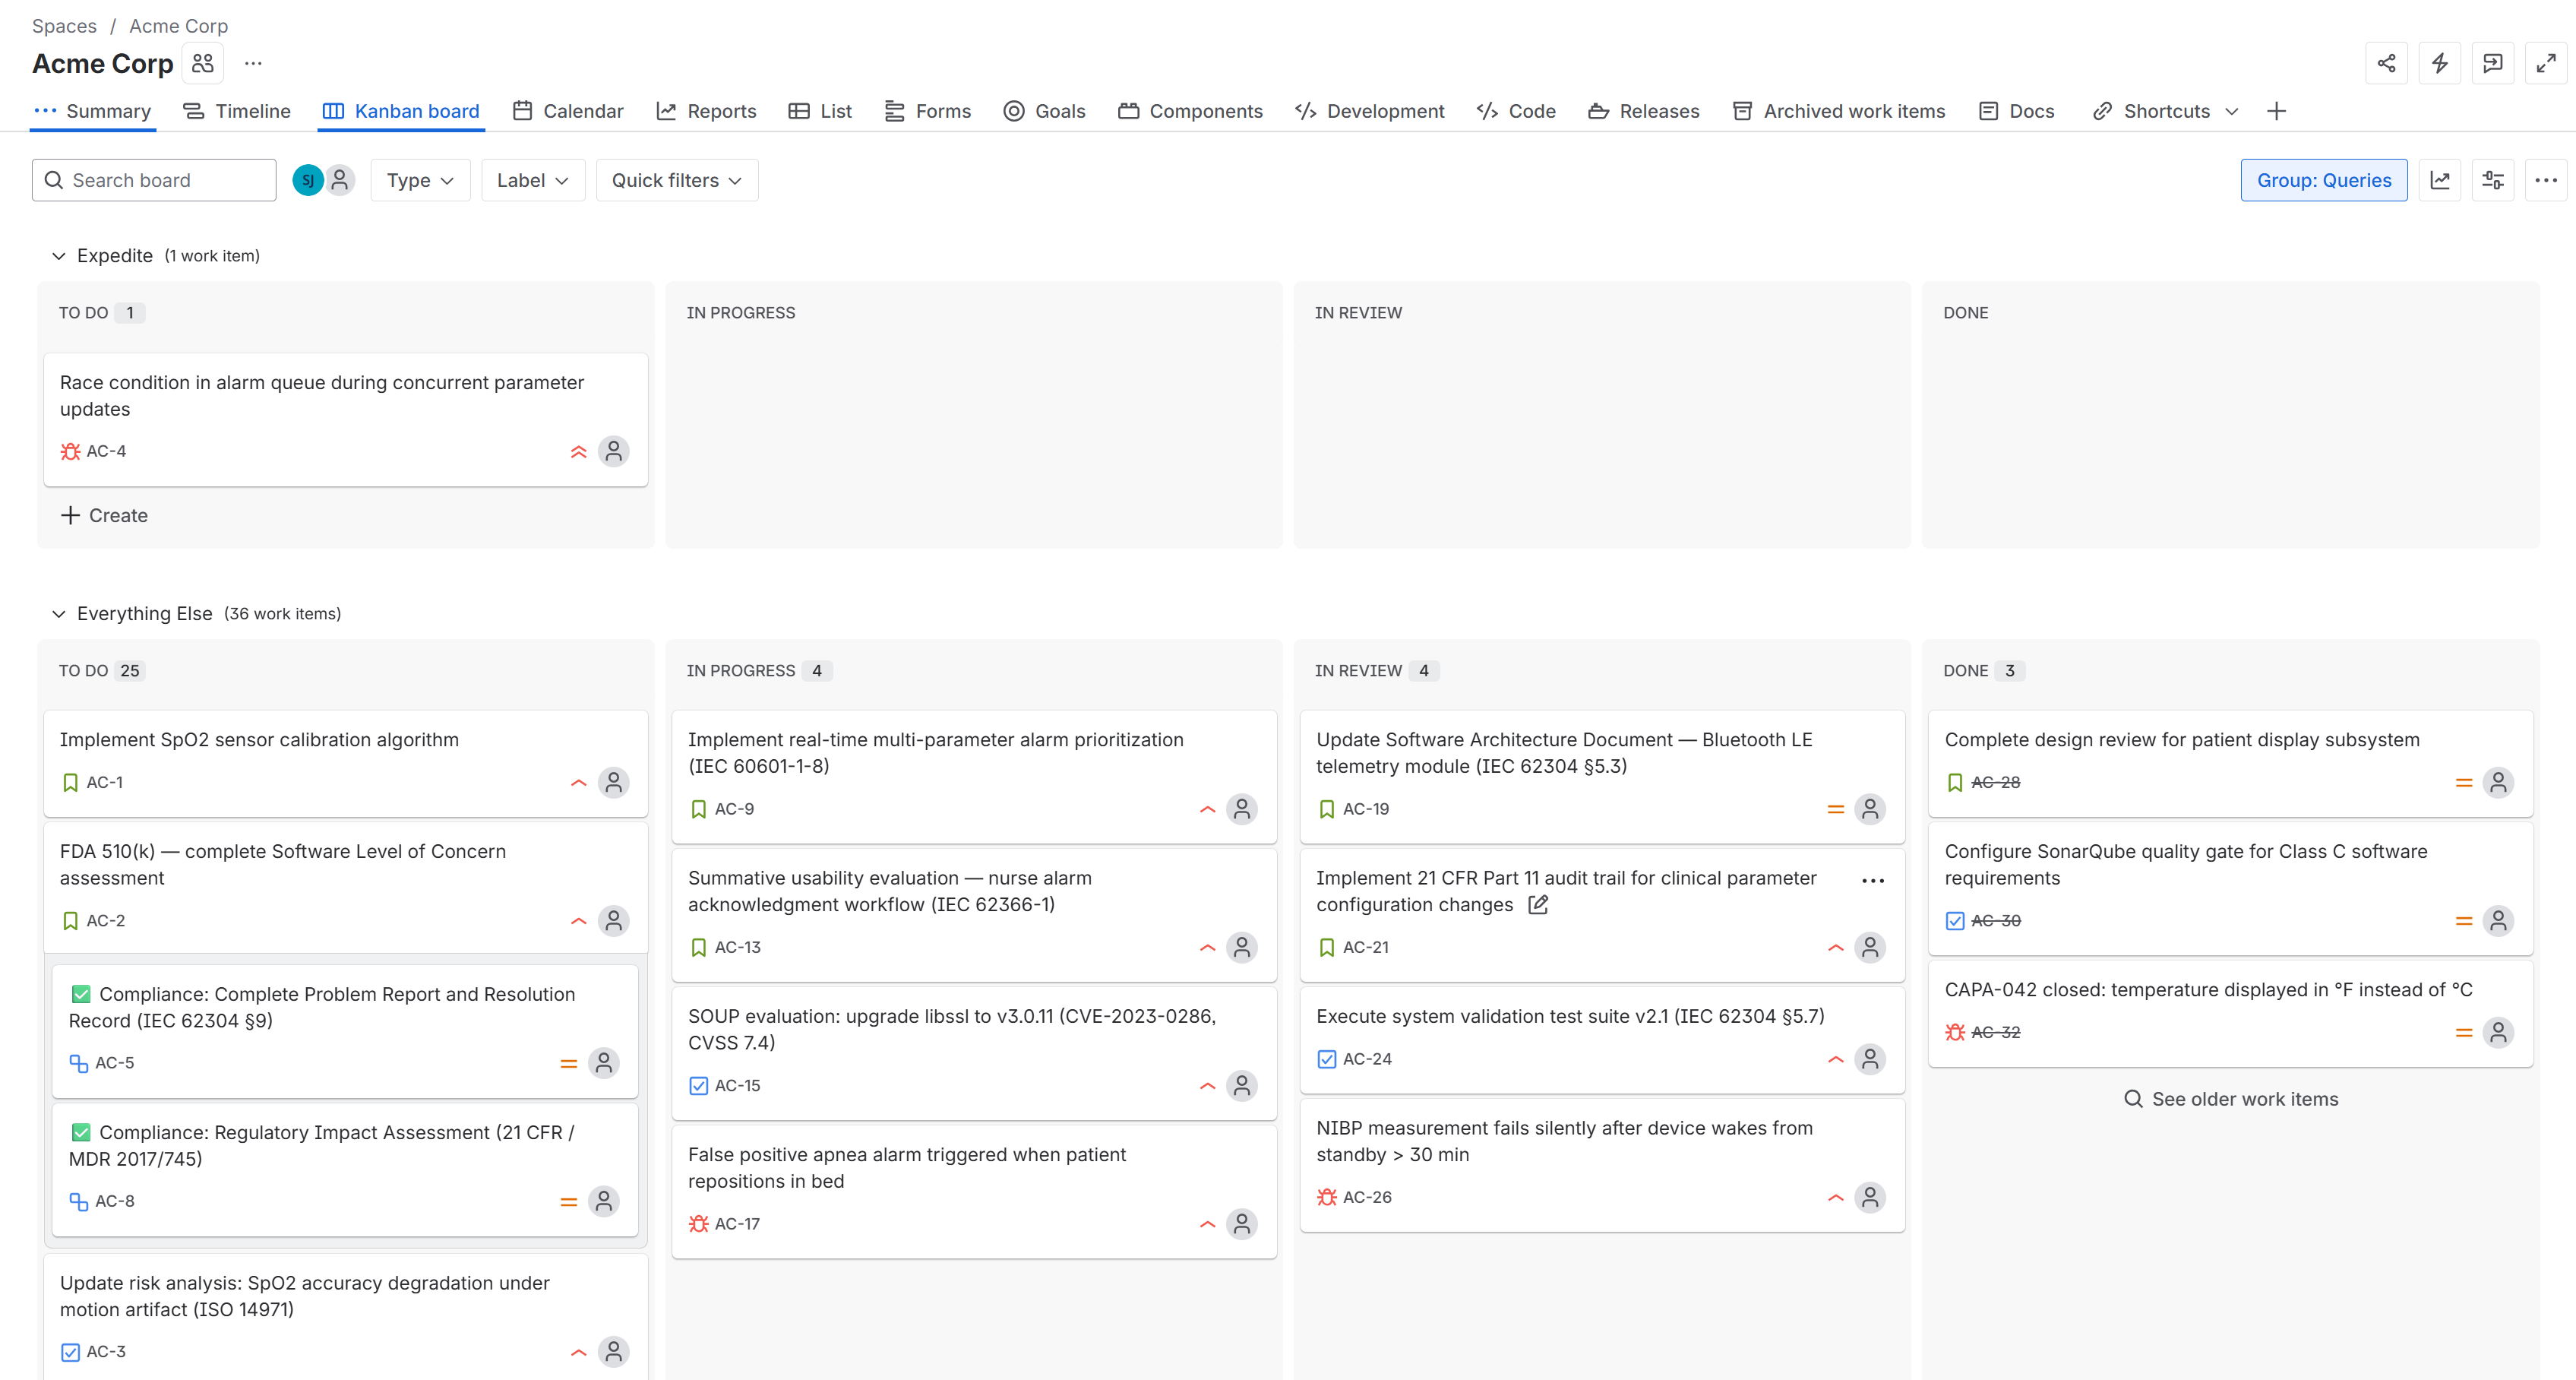The height and width of the screenshot is (1380, 2576).
Task: Open issue link AC-13
Action: click(x=738, y=947)
